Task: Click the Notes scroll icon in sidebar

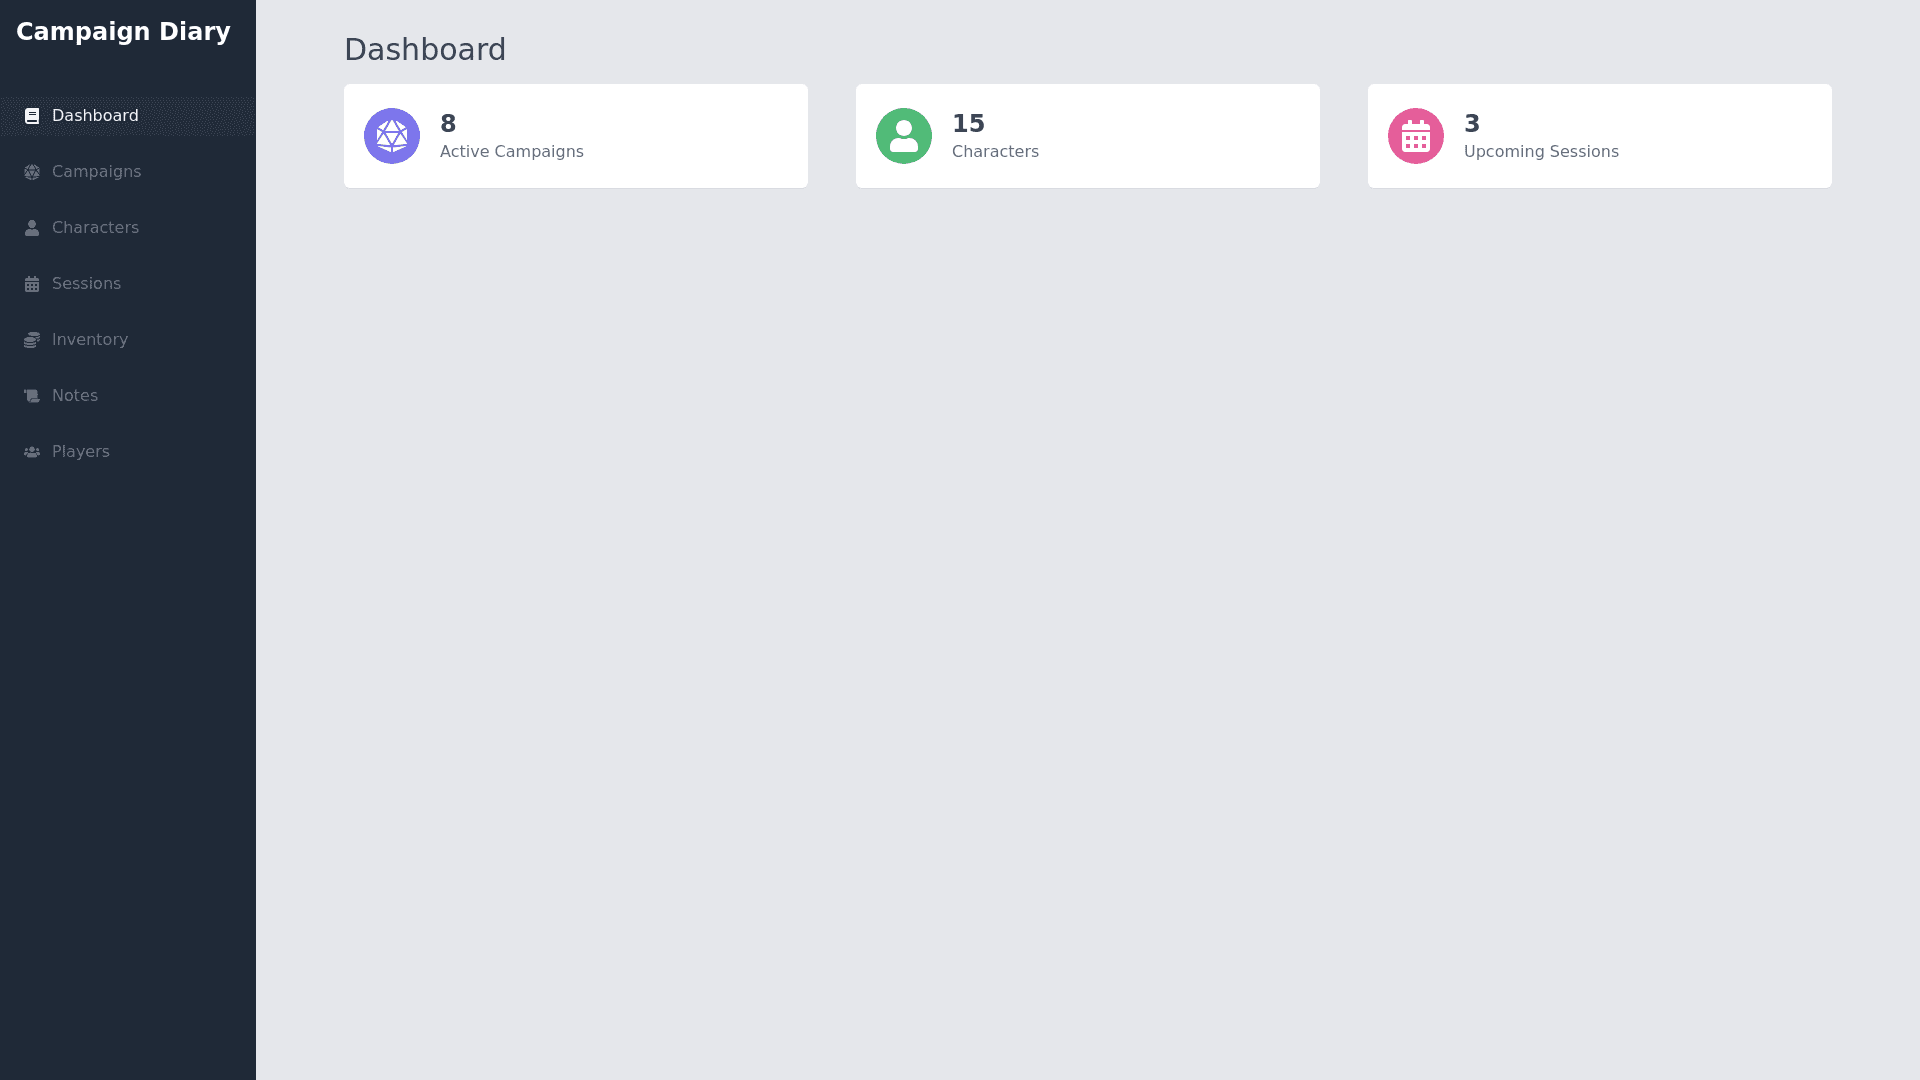Action: coord(32,396)
